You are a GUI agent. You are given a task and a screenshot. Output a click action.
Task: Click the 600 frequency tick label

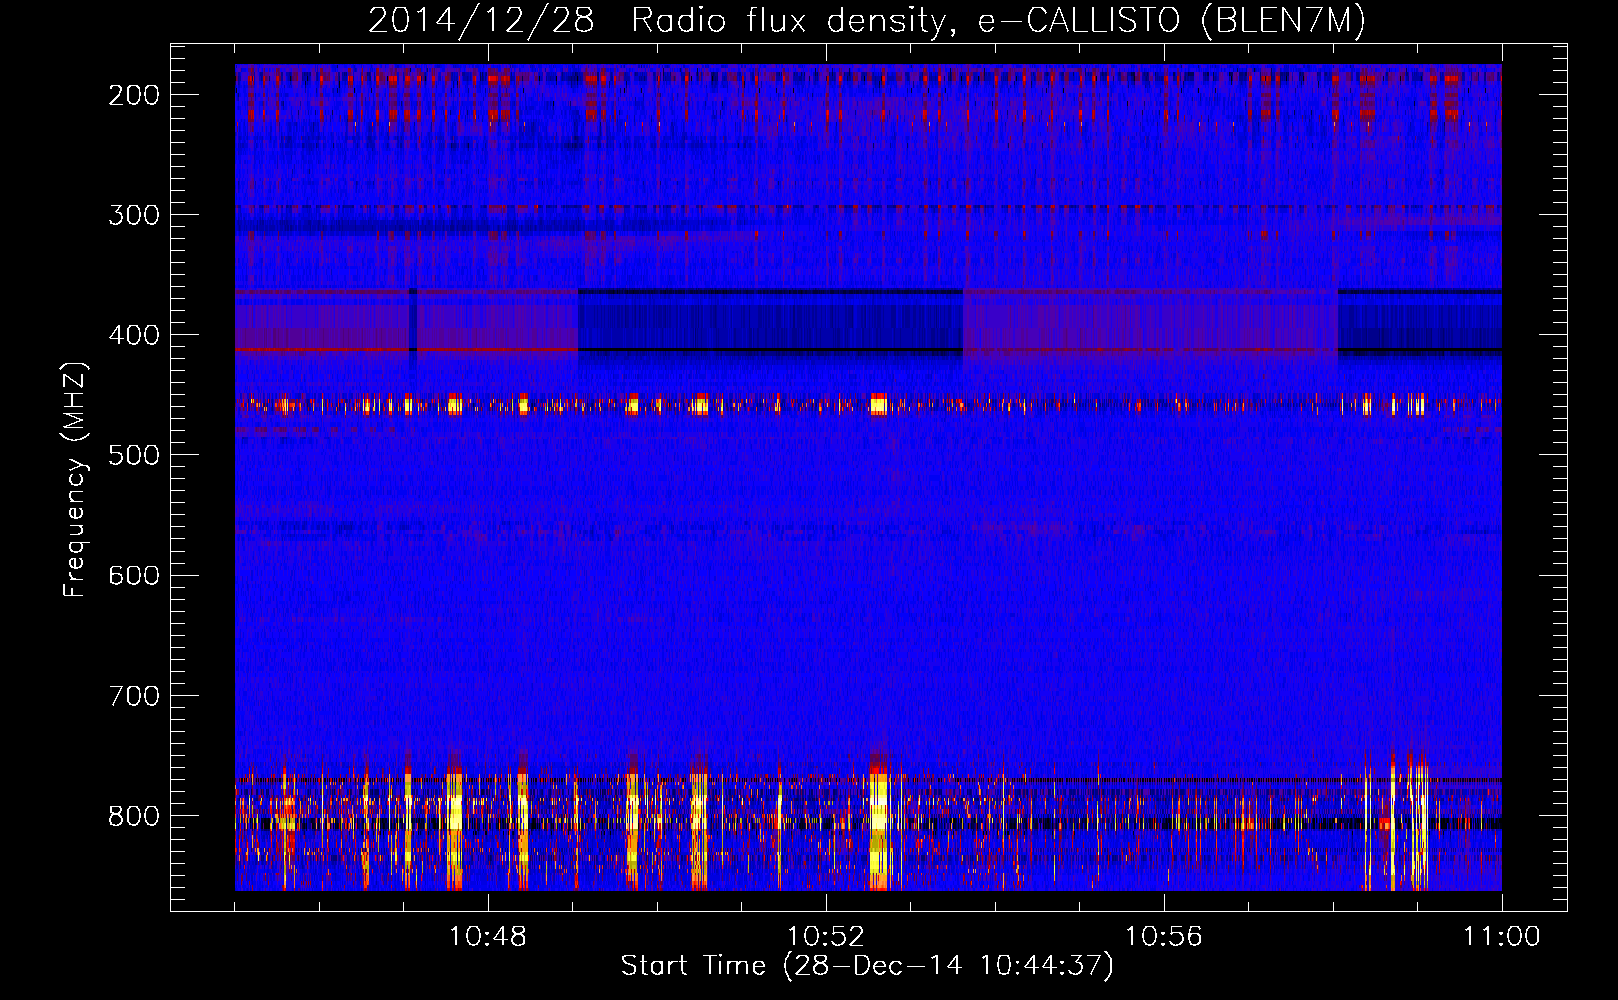point(134,575)
